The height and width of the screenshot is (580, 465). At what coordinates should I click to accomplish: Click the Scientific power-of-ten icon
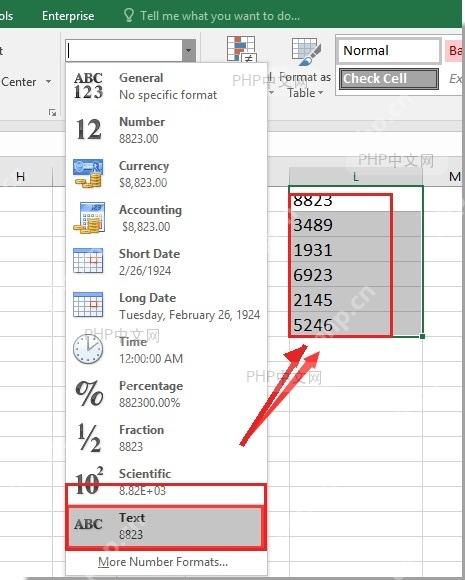[x=89, y=480]
